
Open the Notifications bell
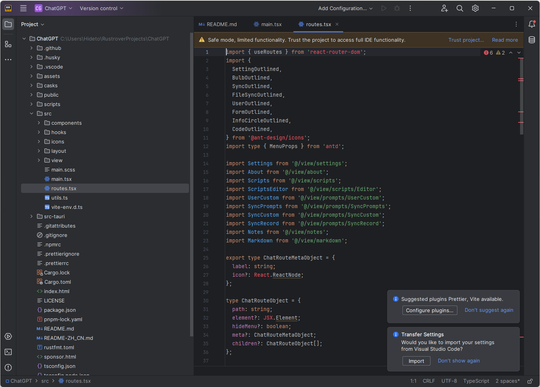[532, 24]
